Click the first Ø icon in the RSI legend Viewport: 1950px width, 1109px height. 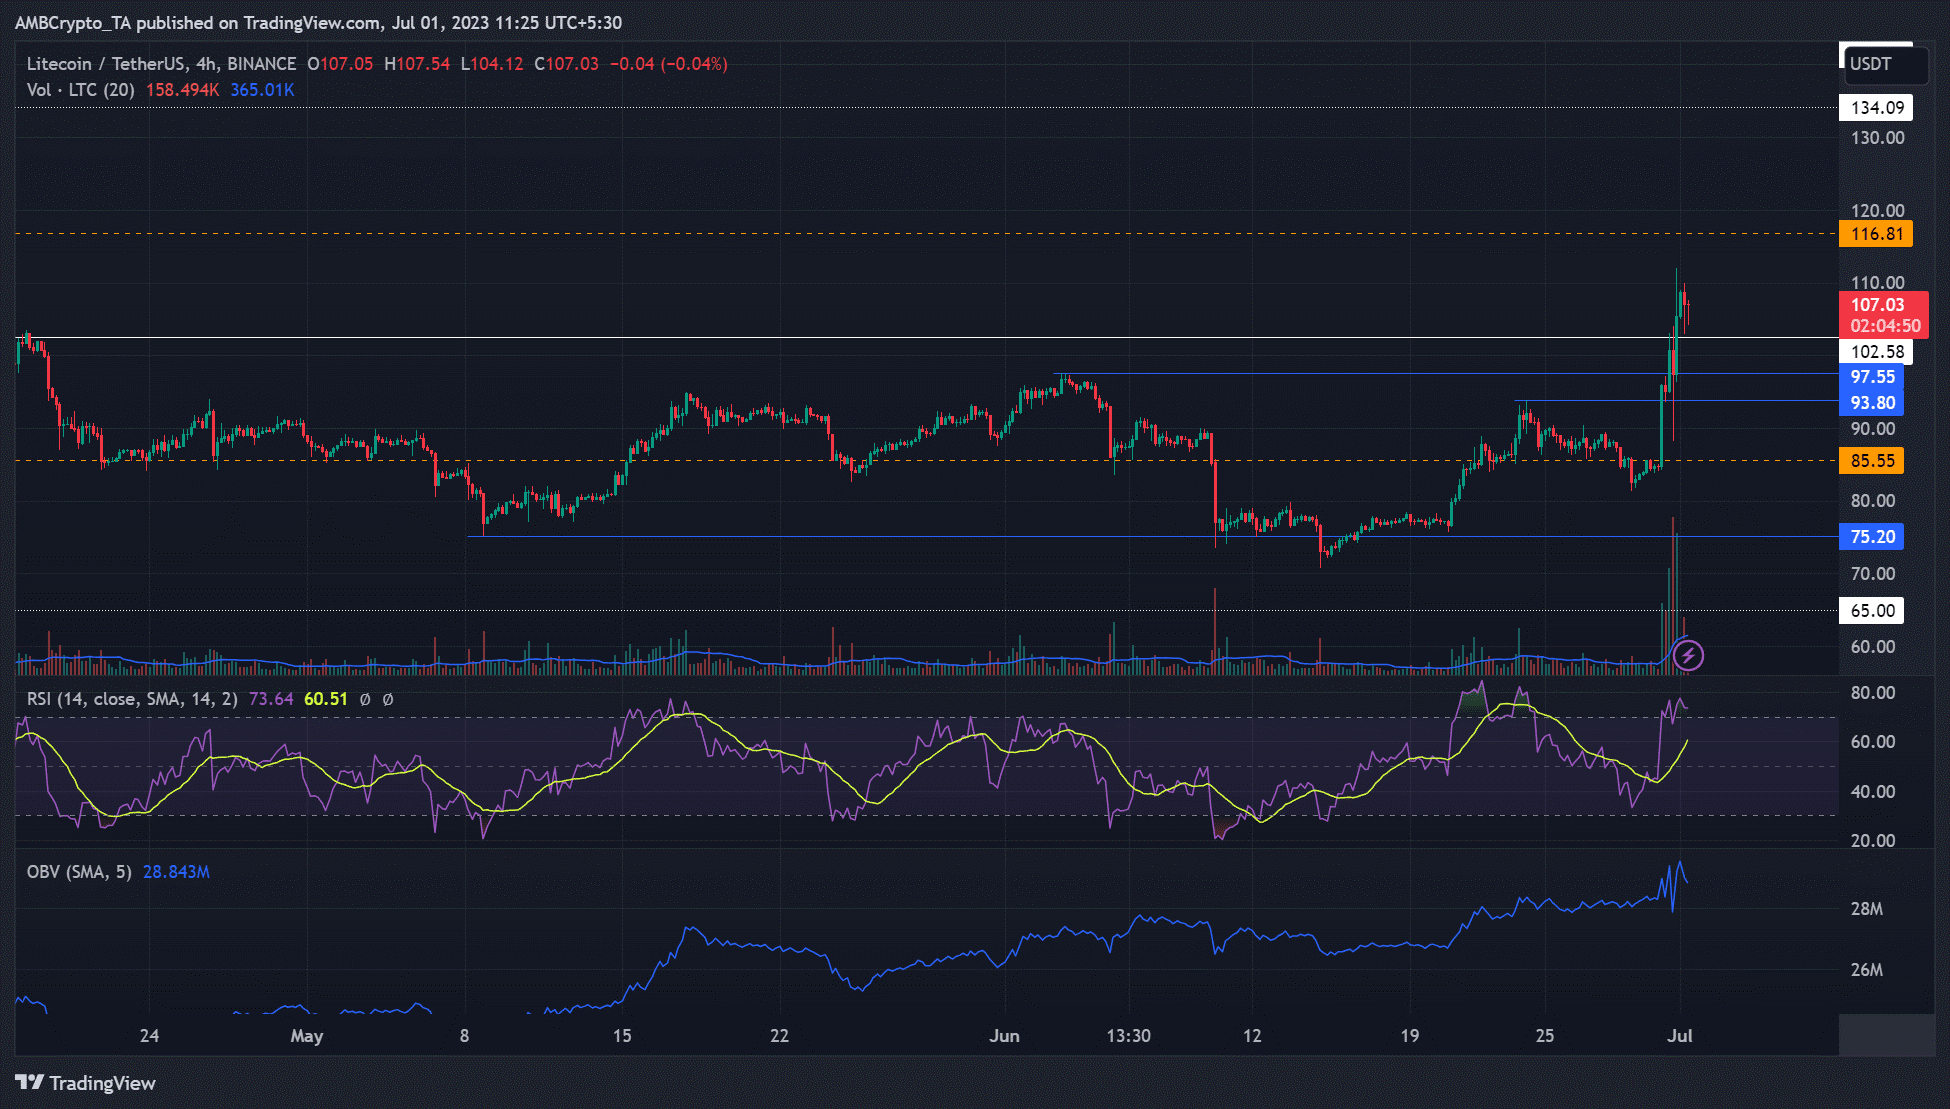364,700
